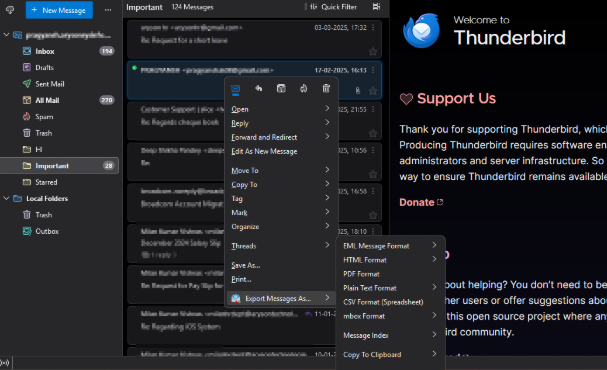Open the Export Messages As submenu
Screen dimensions: 607x370
(281, 298)
